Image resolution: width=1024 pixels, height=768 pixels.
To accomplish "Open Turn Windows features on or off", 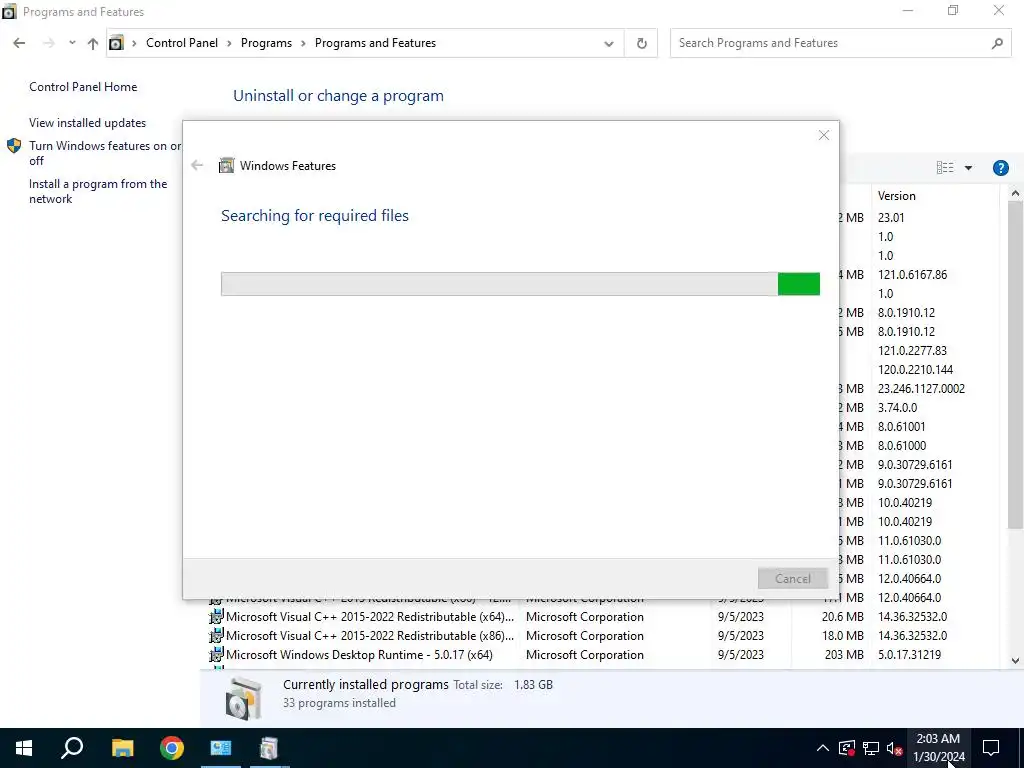I will click(x=104, y=153).
